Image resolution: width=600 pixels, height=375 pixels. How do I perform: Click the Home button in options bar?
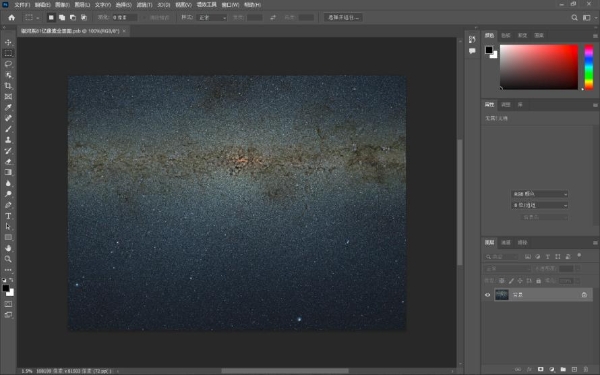pyautogui.click(x=11, y=18)
